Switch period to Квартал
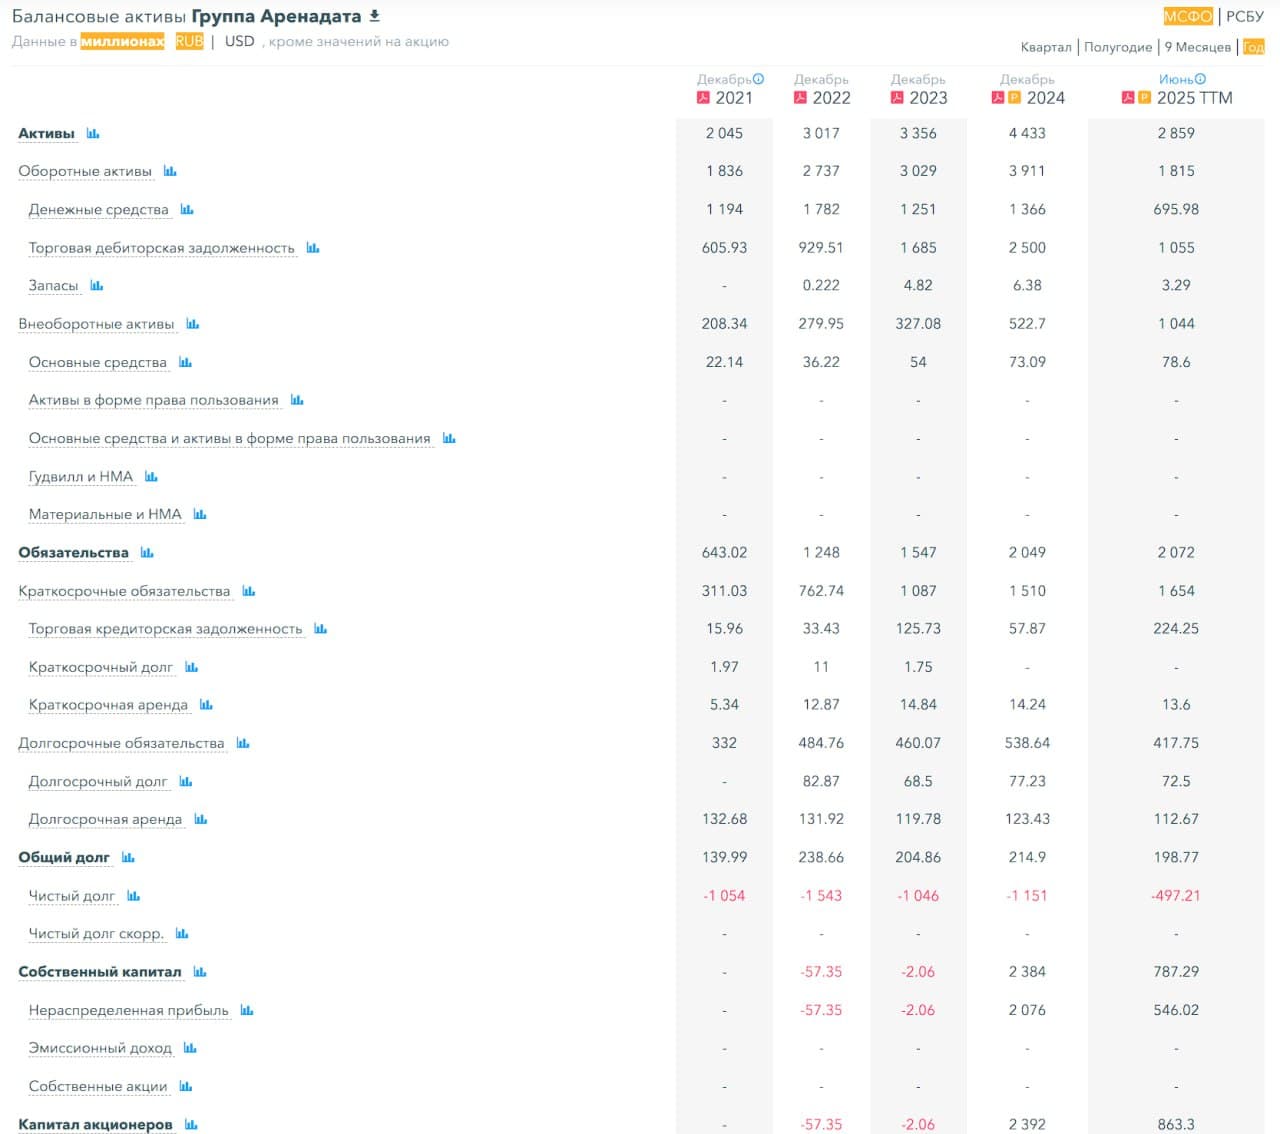This screenshot has width=1280, height=1134. [1045, 47]
